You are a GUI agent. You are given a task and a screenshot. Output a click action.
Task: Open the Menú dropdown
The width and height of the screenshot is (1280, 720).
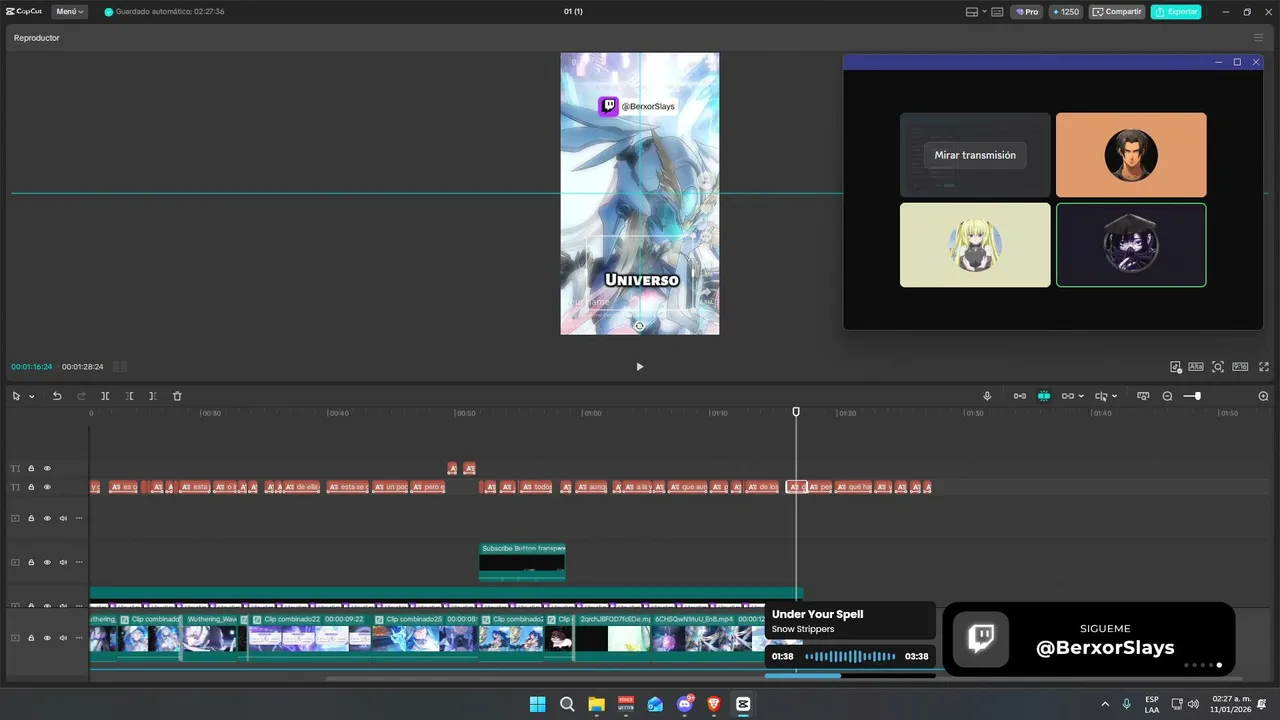tap(69, 12)
